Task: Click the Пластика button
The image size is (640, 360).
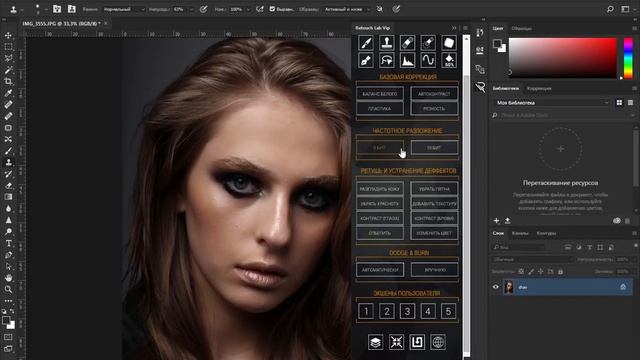Action: 380,109
